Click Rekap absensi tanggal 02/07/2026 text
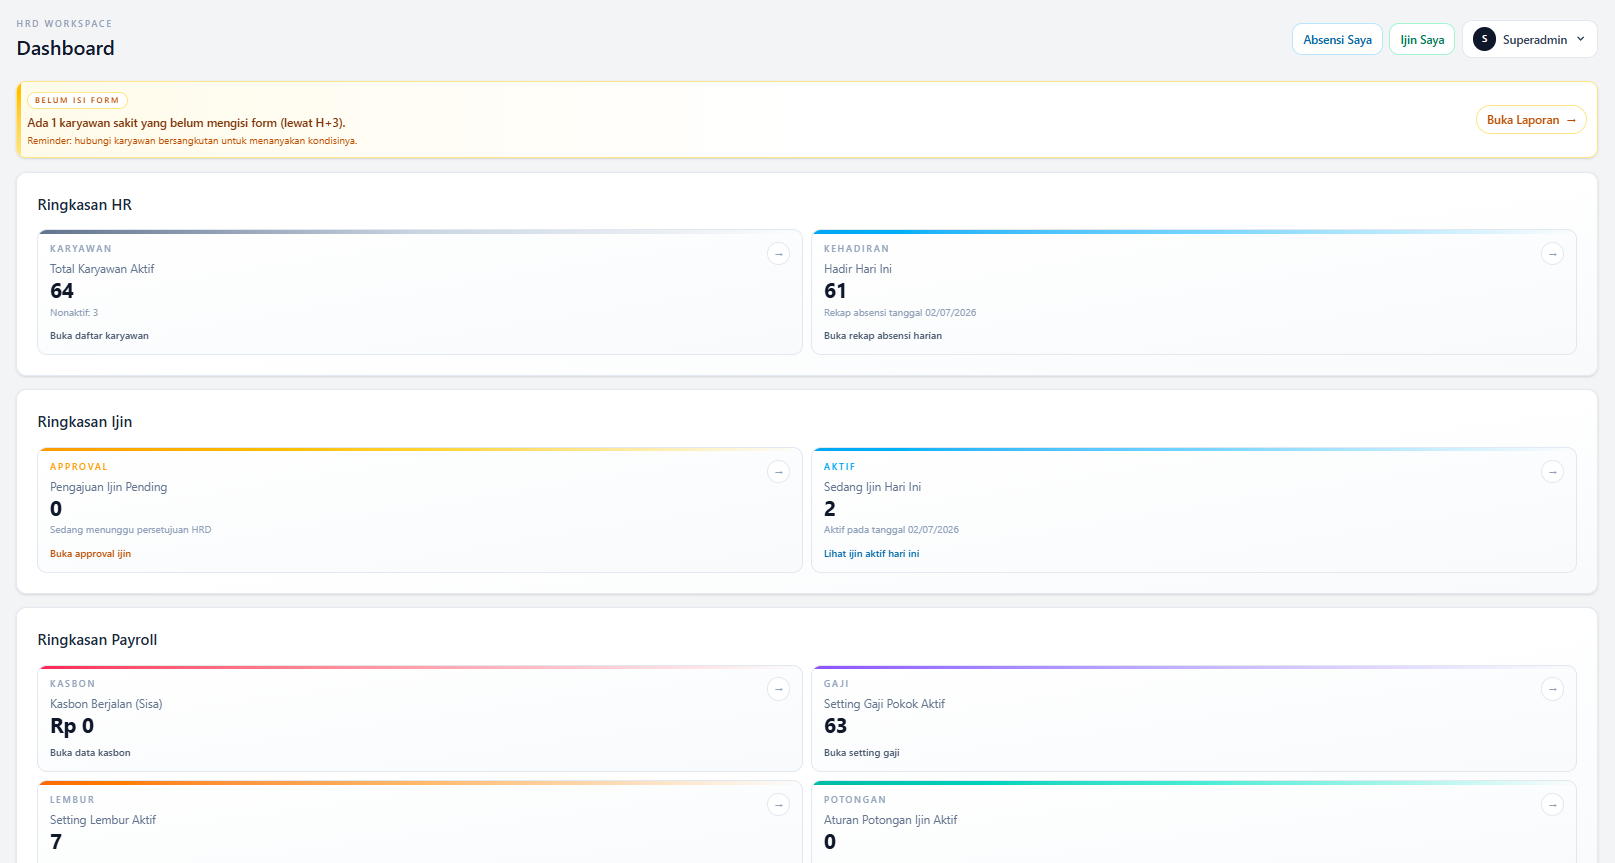 point(900,313)
